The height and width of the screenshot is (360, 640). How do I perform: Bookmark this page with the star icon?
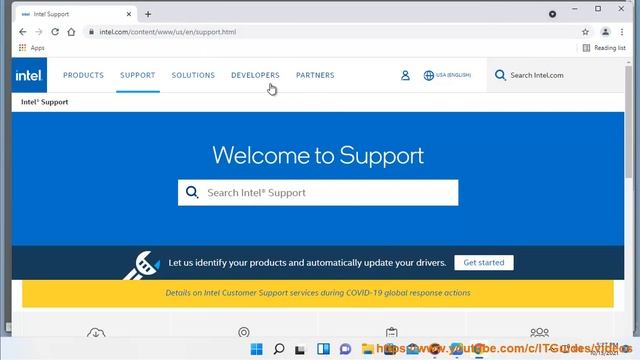pyautogui.click(x=585, y=32)
